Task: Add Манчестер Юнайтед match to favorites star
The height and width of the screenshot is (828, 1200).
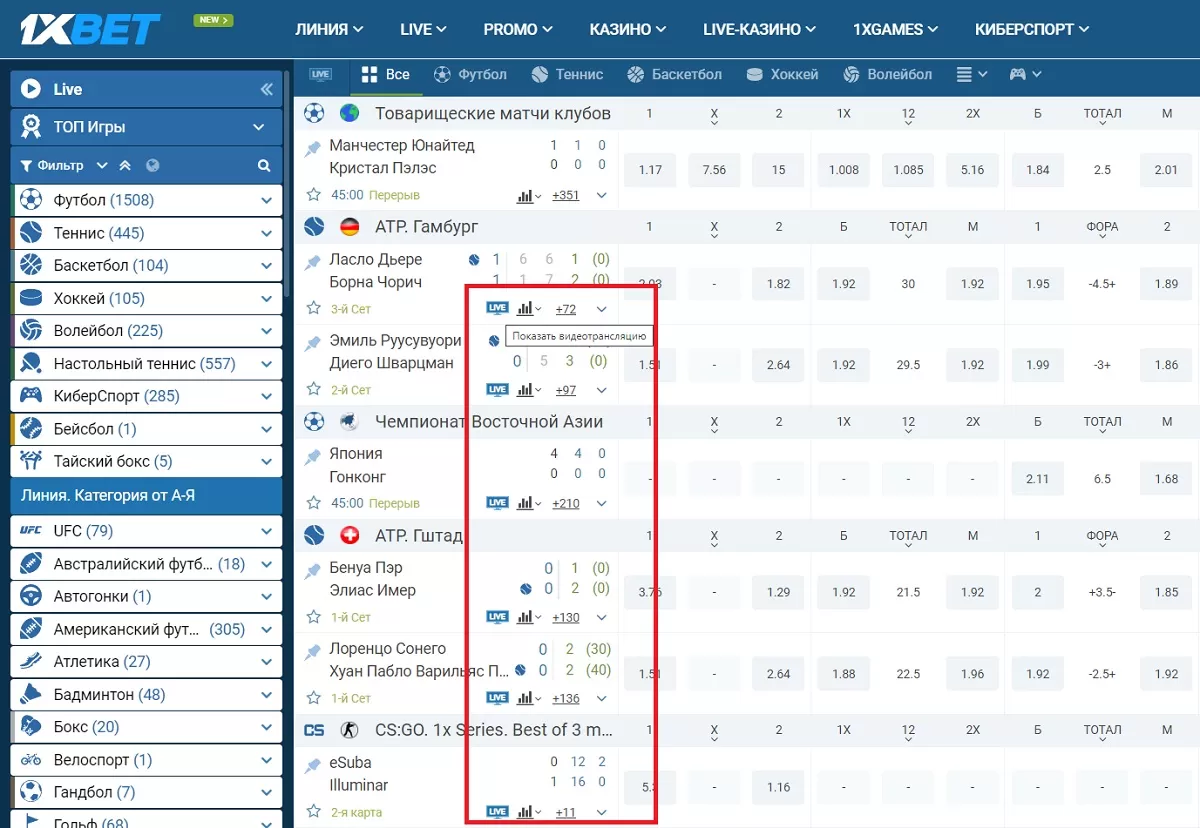Action: click(314, 195)
